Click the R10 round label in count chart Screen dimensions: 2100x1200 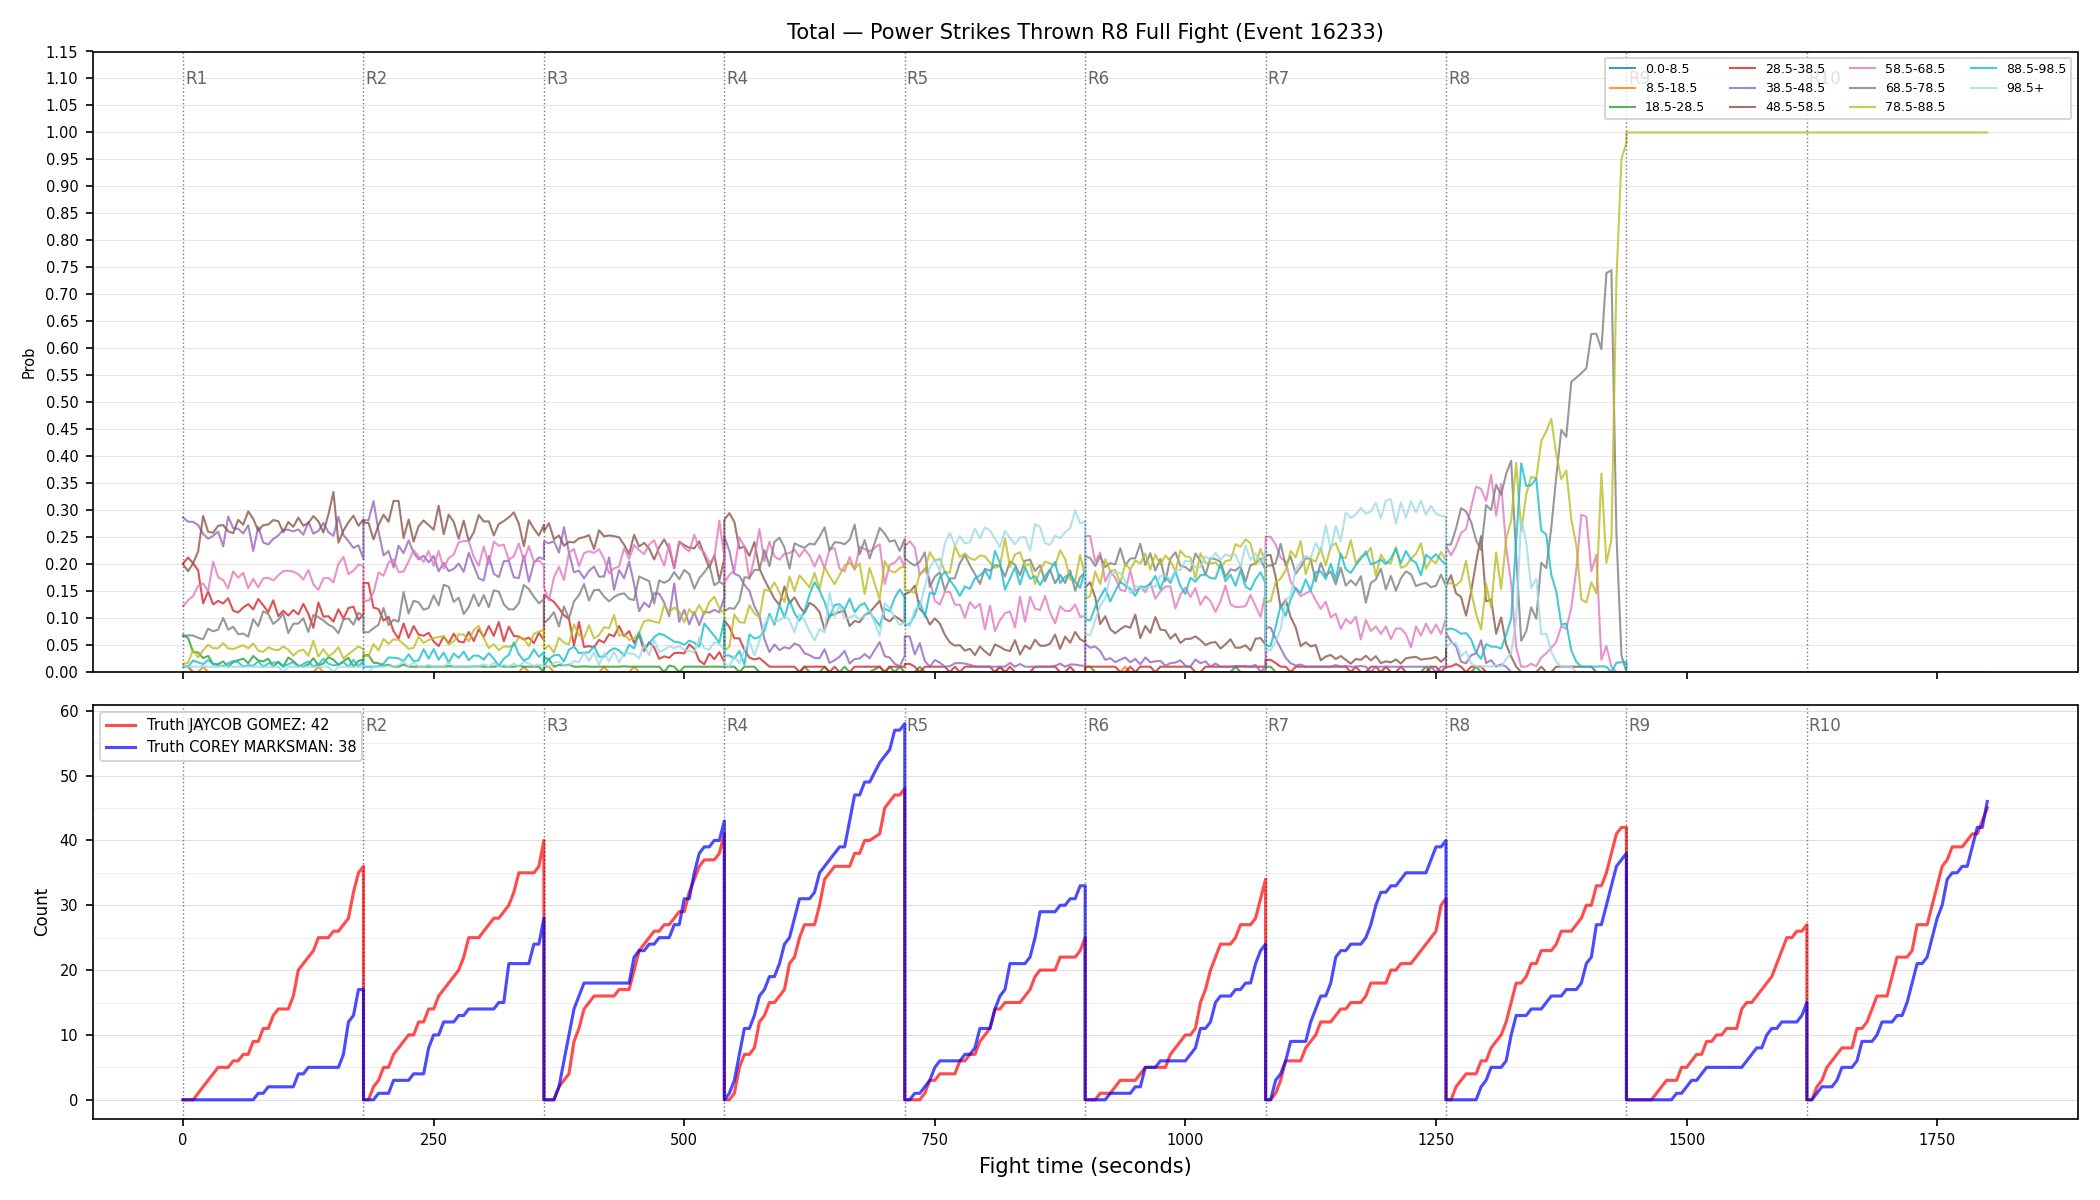[1824, 725]
